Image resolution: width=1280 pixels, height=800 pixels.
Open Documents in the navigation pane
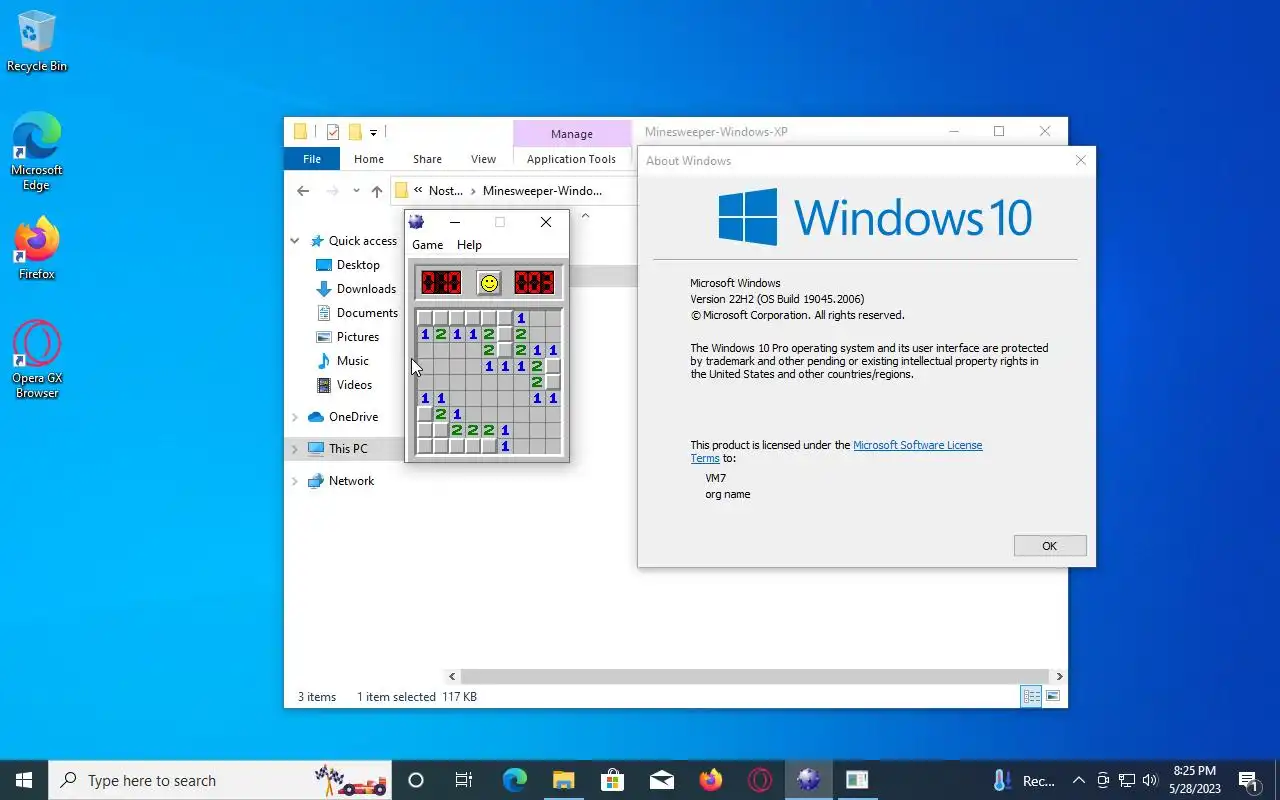[x=367, y=313]
